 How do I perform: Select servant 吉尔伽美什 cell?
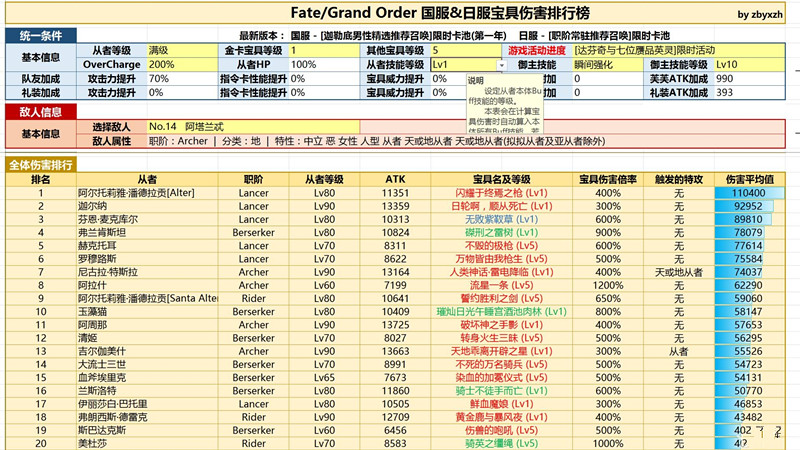147,352
